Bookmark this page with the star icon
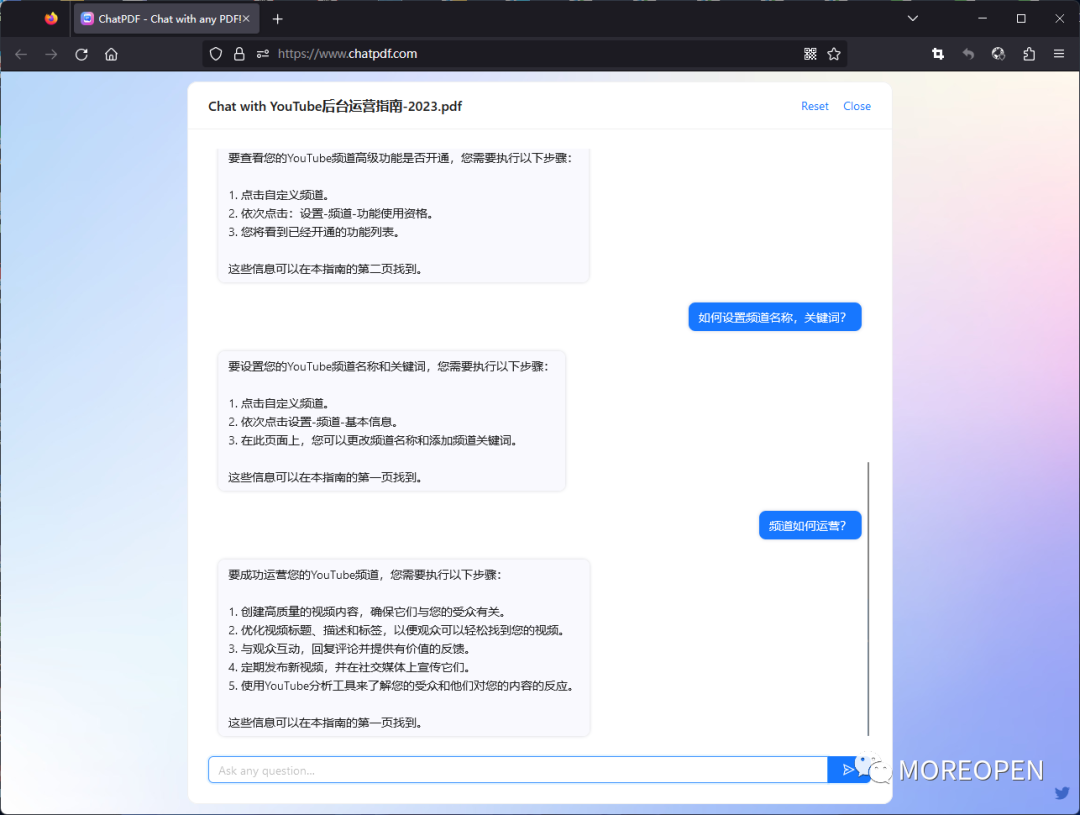Viewport: 1080px width, 815px height. tap(834, 54)
